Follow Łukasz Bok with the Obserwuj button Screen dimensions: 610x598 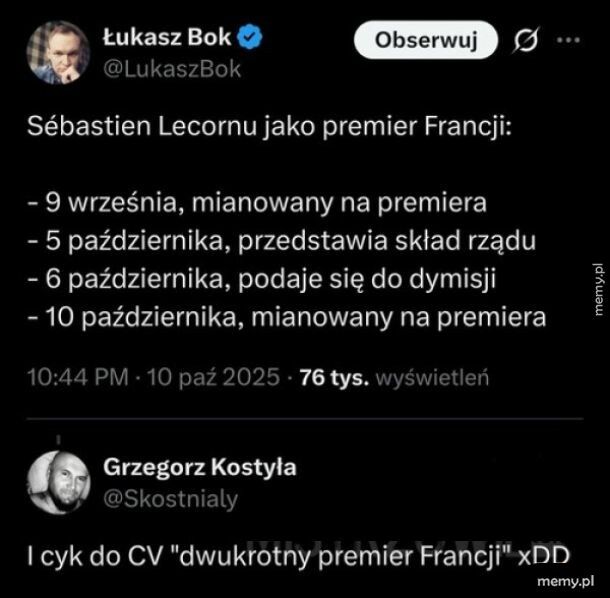coord(426,40)
